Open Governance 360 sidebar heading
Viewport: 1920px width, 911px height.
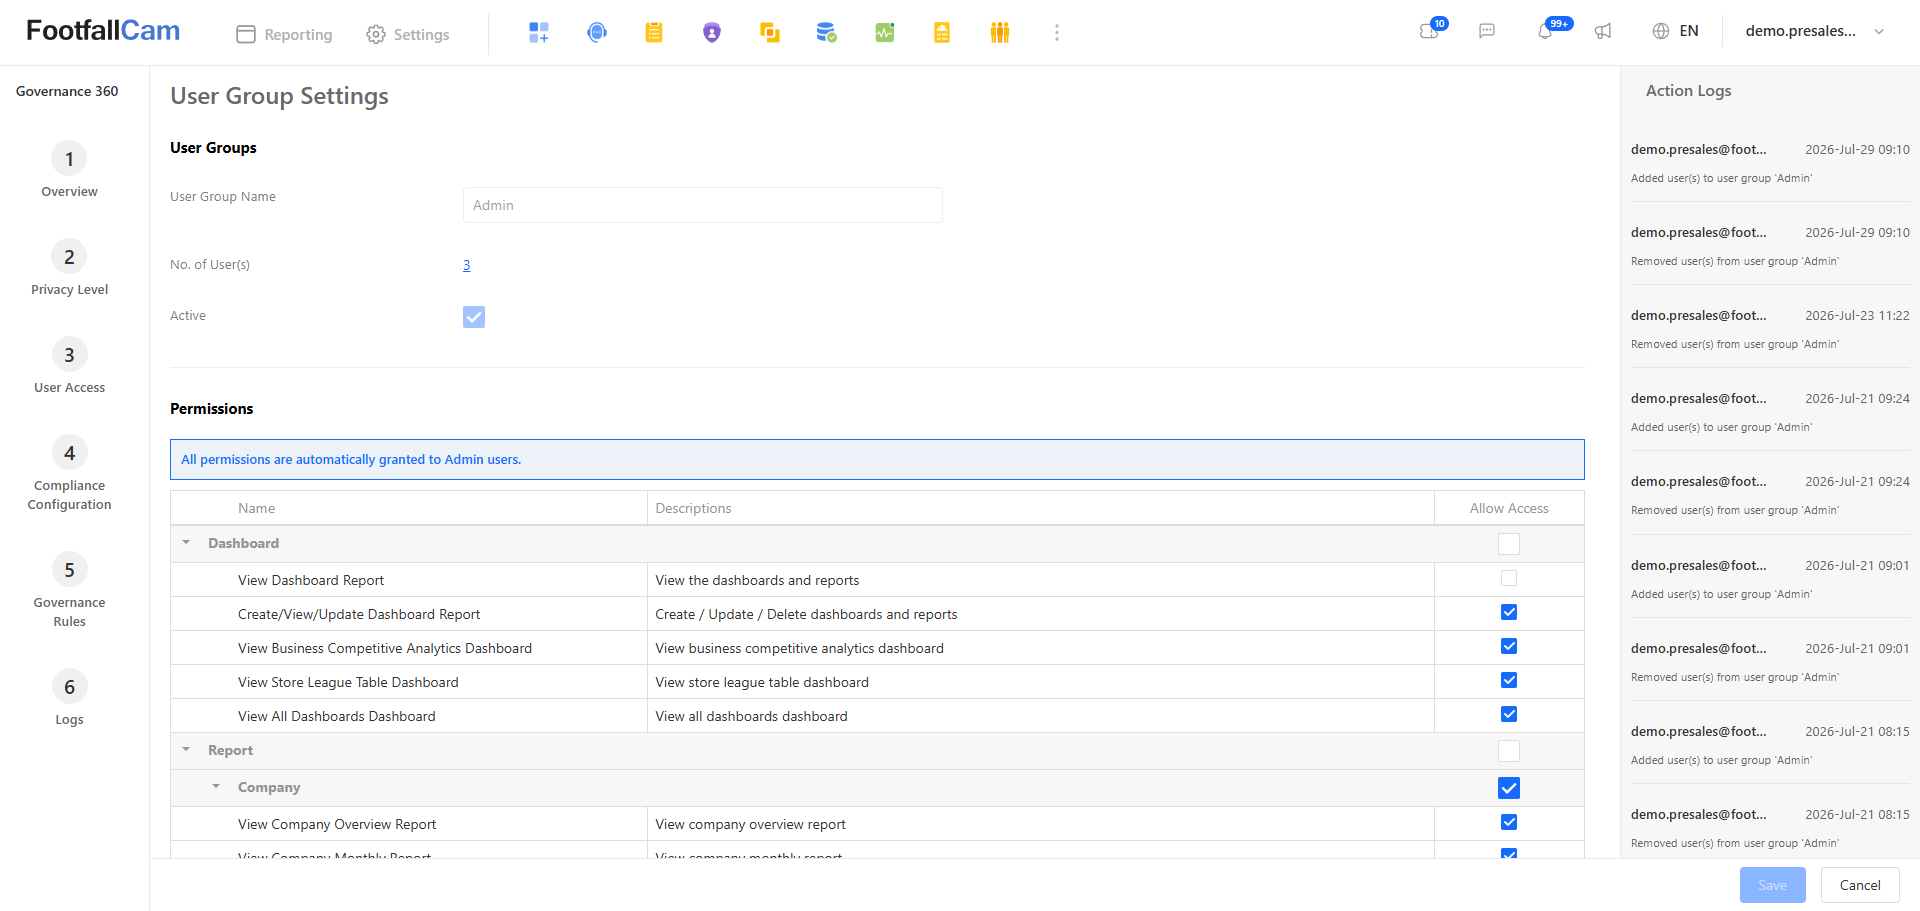(x=67, y=91)
